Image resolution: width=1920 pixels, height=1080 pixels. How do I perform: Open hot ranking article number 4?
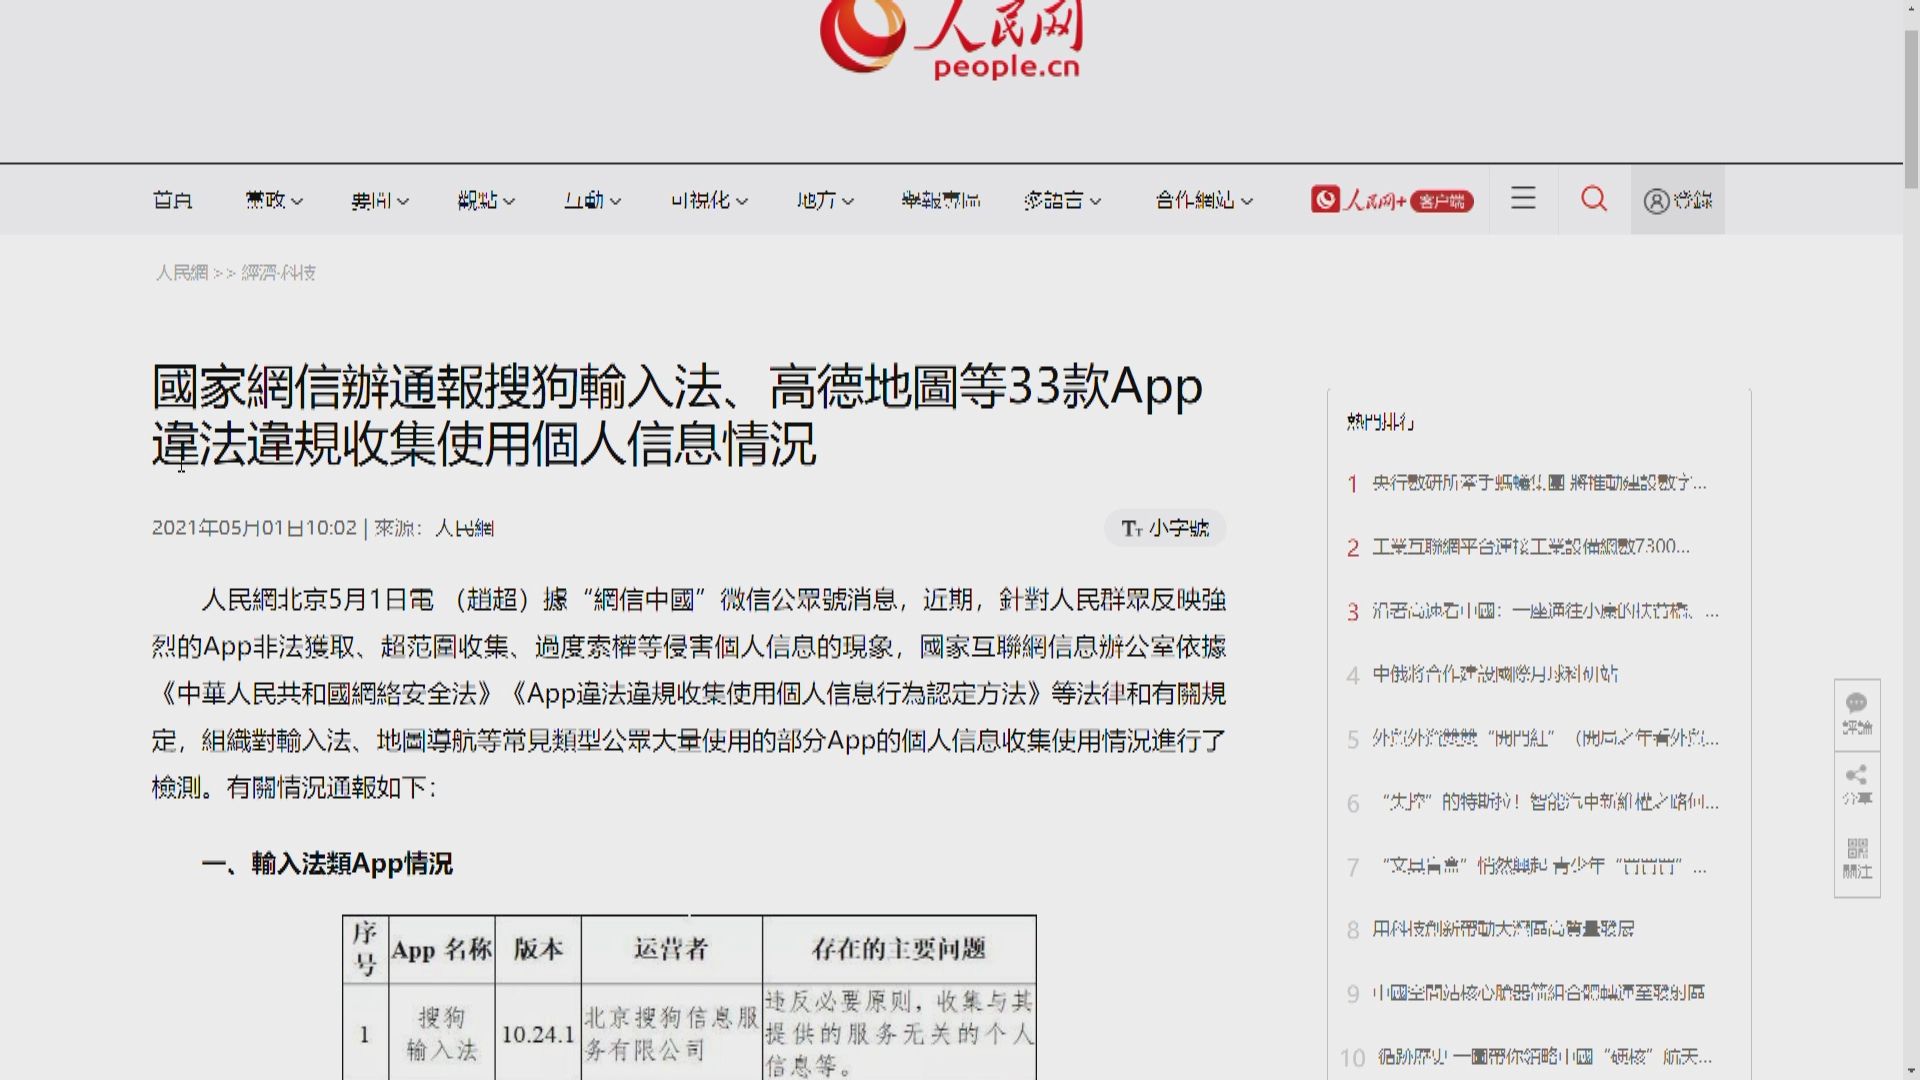coord(1494,674)
